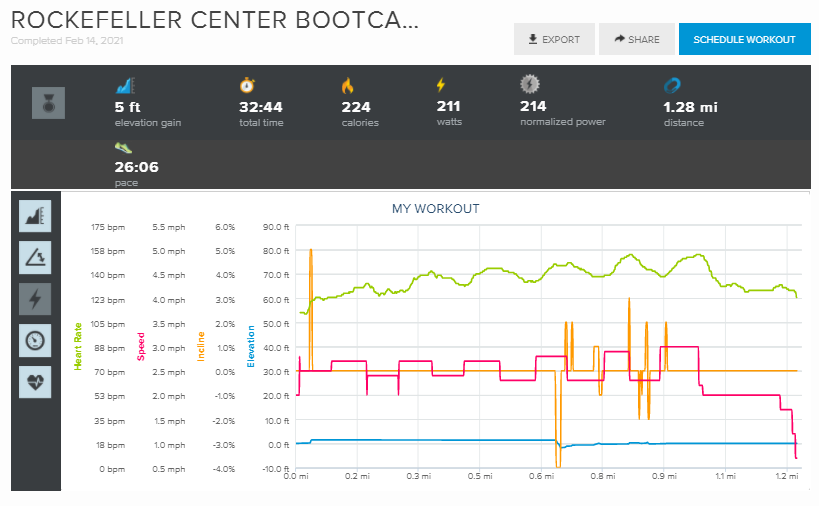Screen dimensions: 819x506
Task: Toggle the elevation chart series icon
Action: click(x=35, y=216)
